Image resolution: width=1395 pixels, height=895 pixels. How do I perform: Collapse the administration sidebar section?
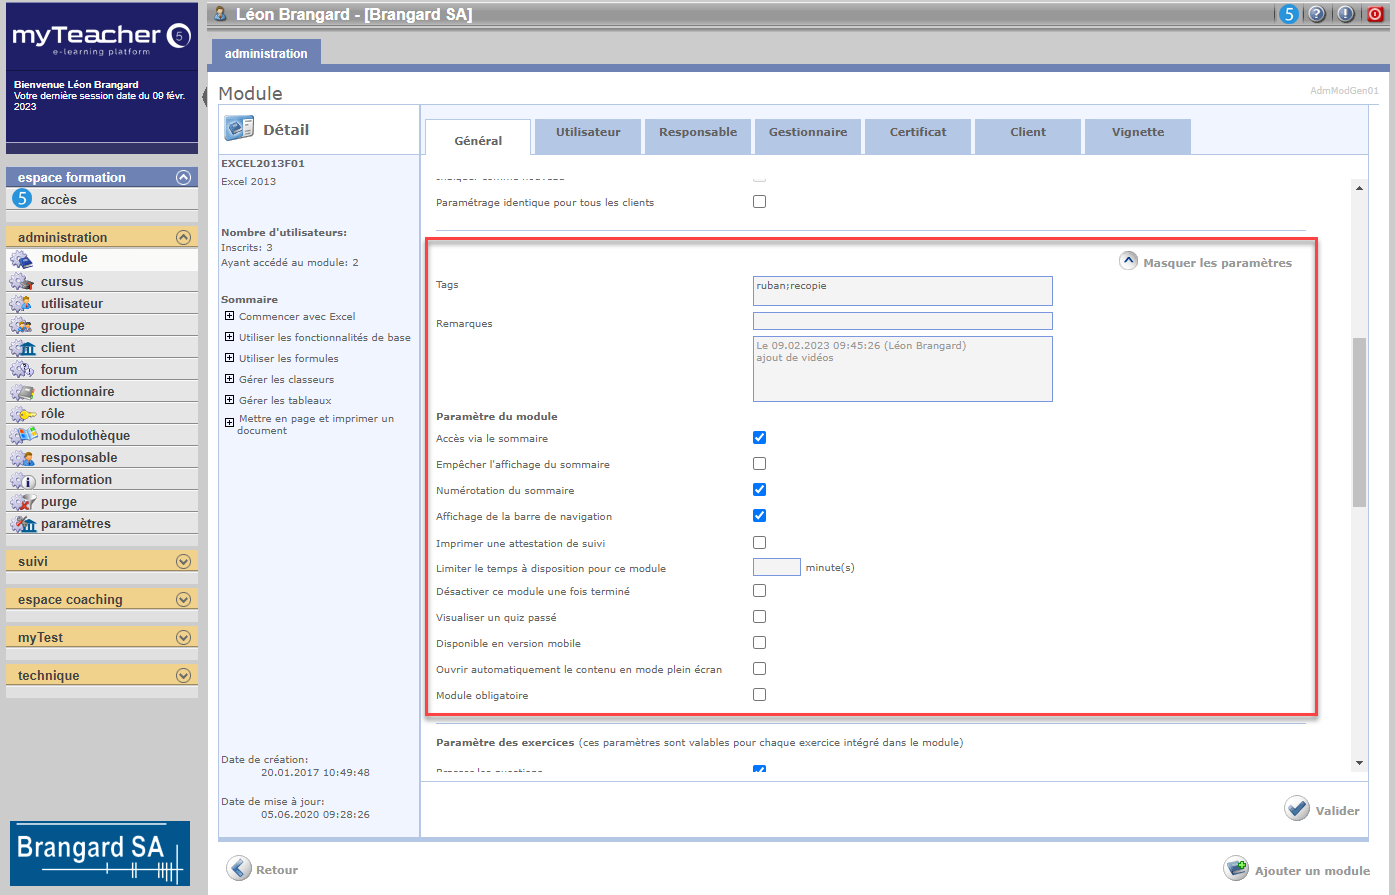tap(183, 237)
